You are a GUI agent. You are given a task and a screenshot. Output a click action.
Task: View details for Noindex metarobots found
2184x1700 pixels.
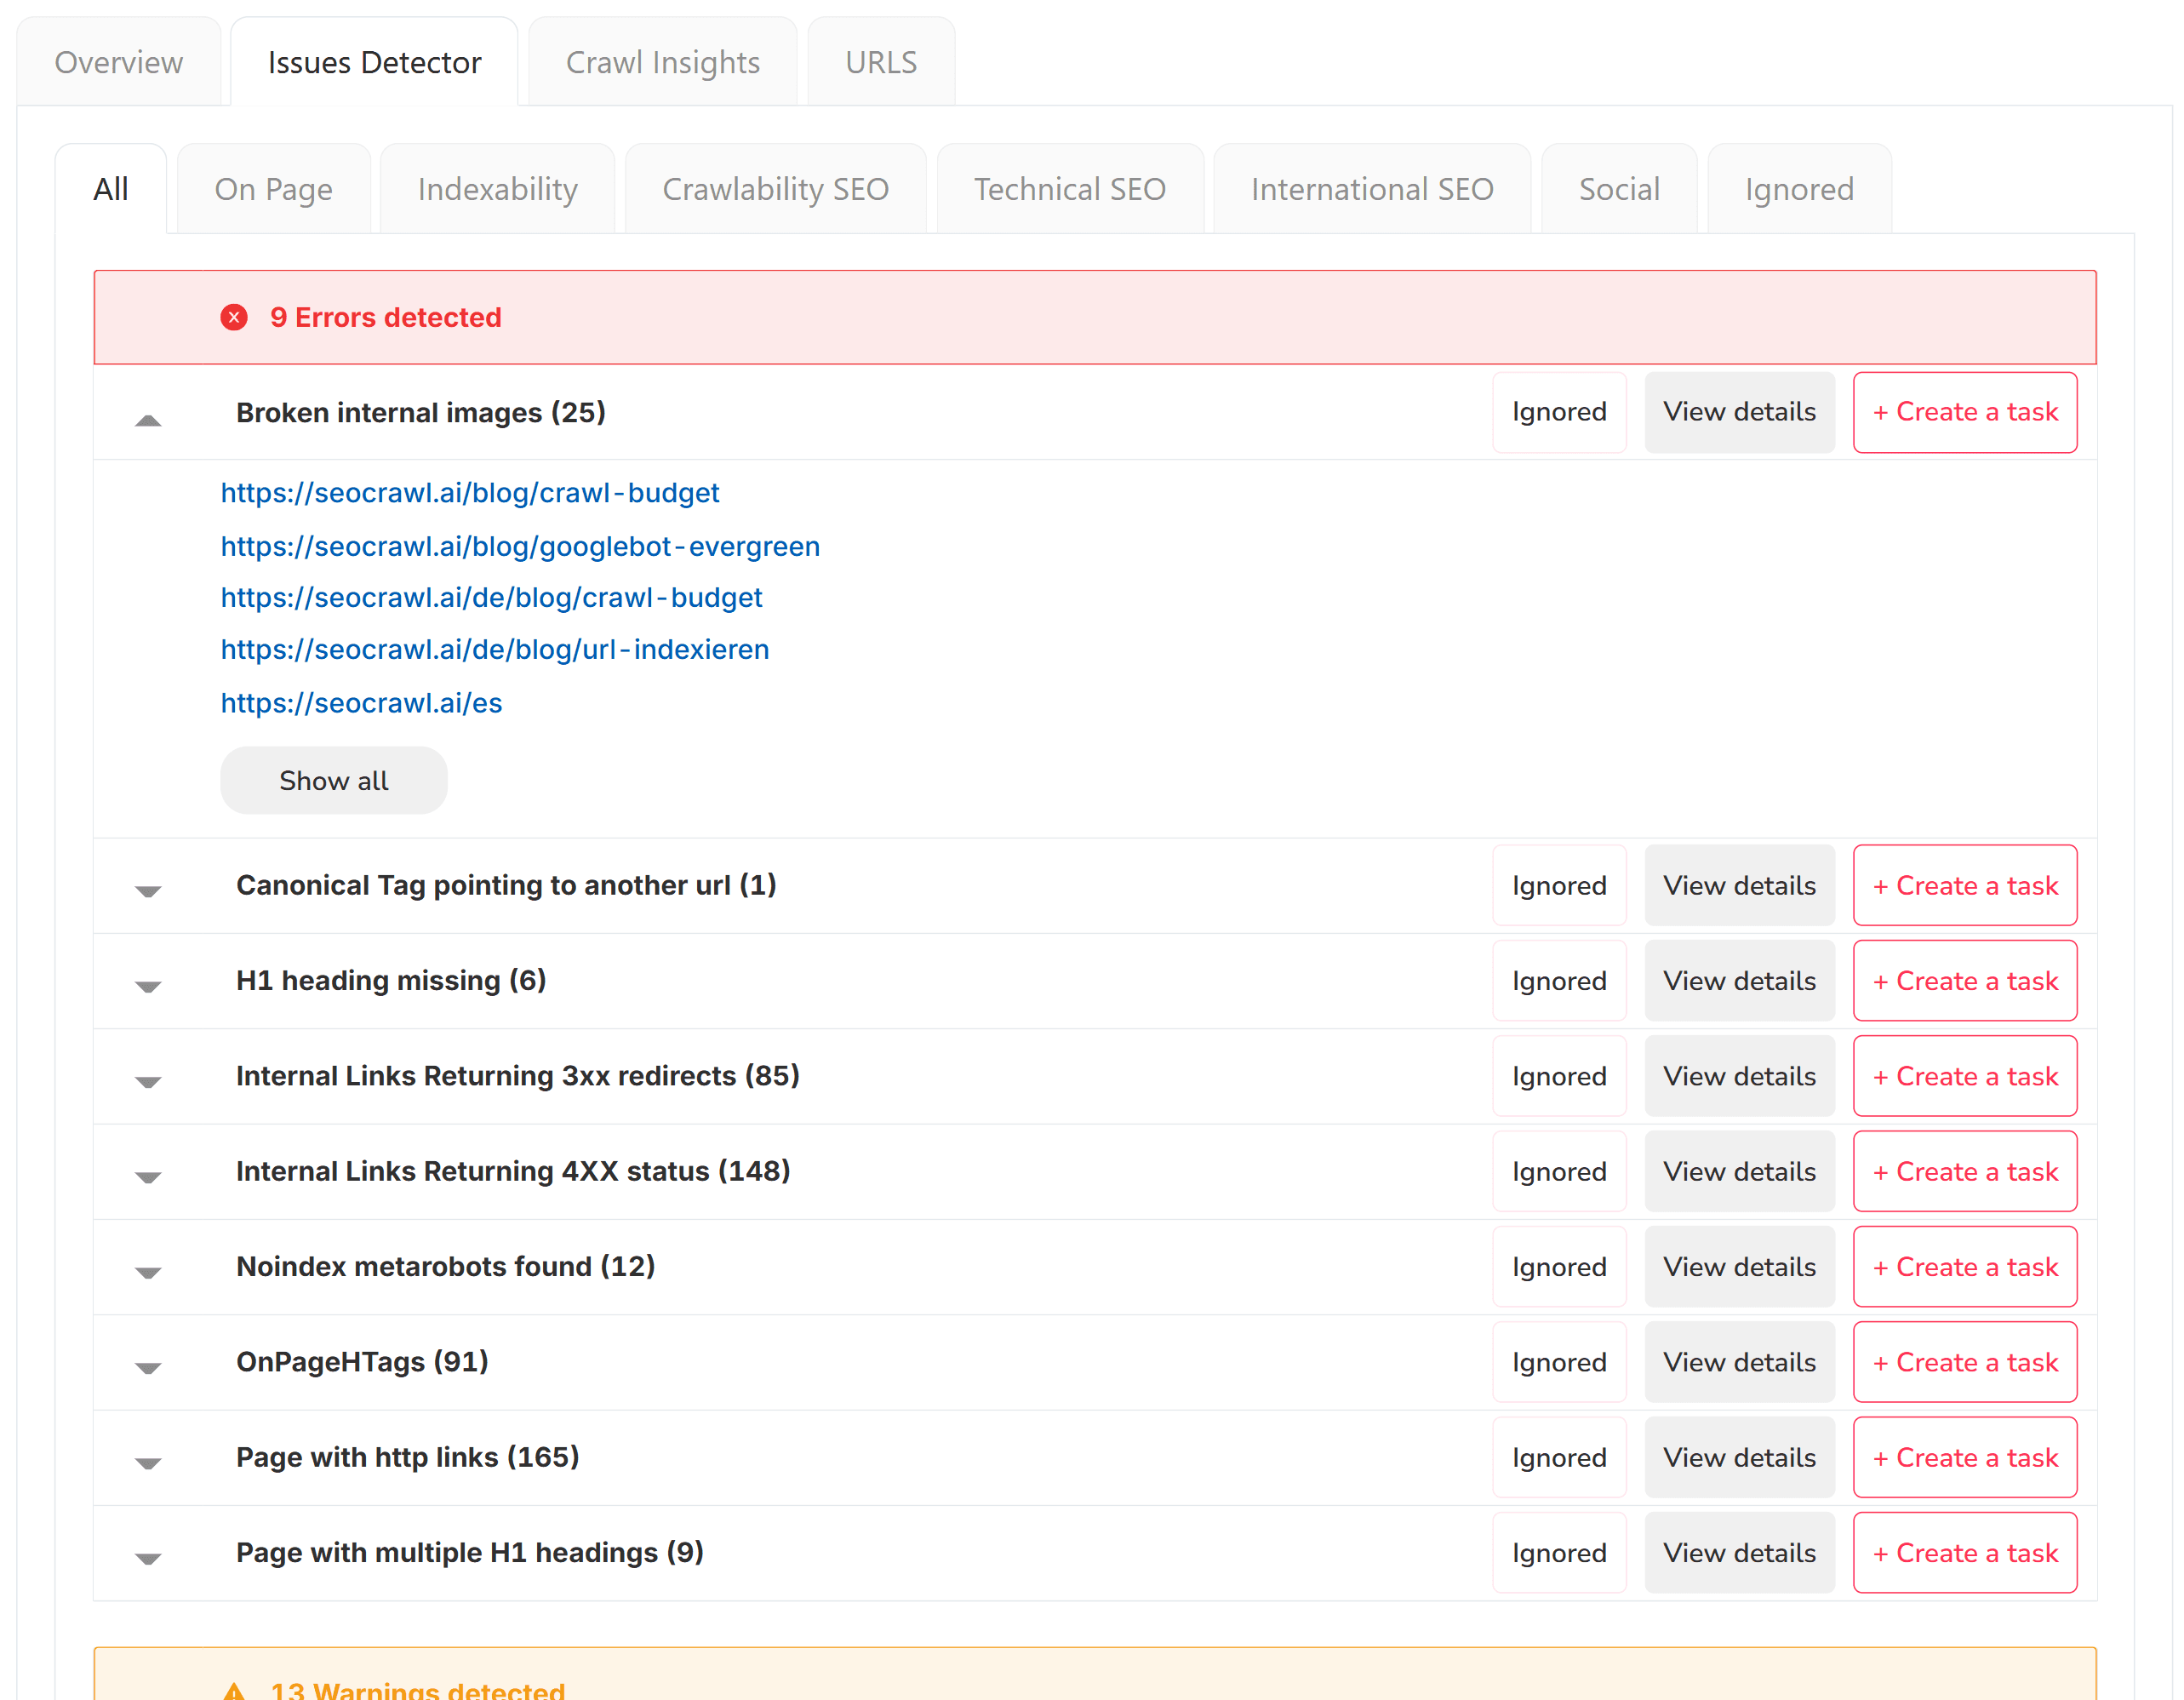coord(1739,1267)
